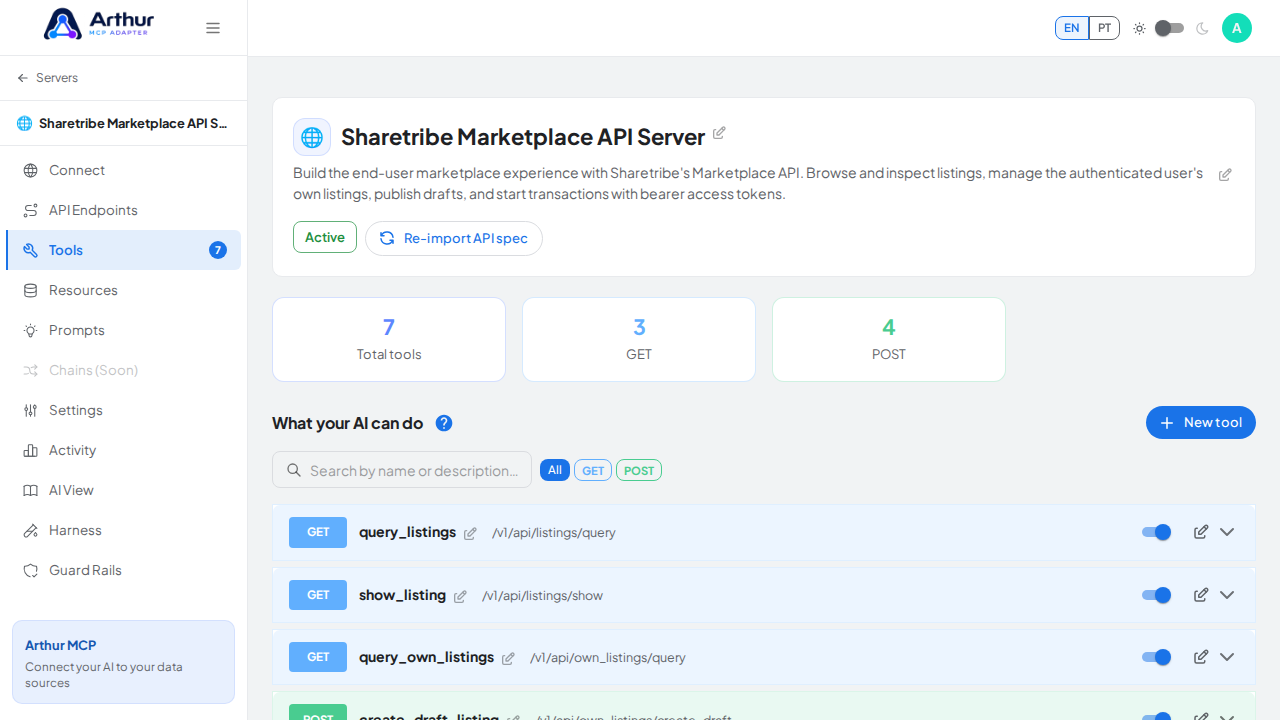Edit the server description with pencil icon
1280x720 pixels.
[x=1225, y=175]
